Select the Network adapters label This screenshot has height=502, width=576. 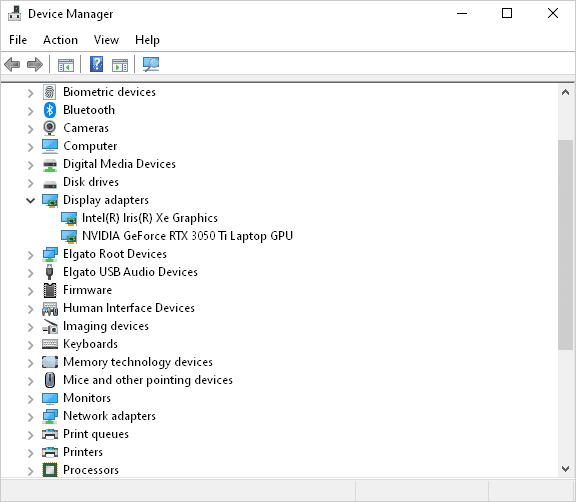click(x=109, y=416)
